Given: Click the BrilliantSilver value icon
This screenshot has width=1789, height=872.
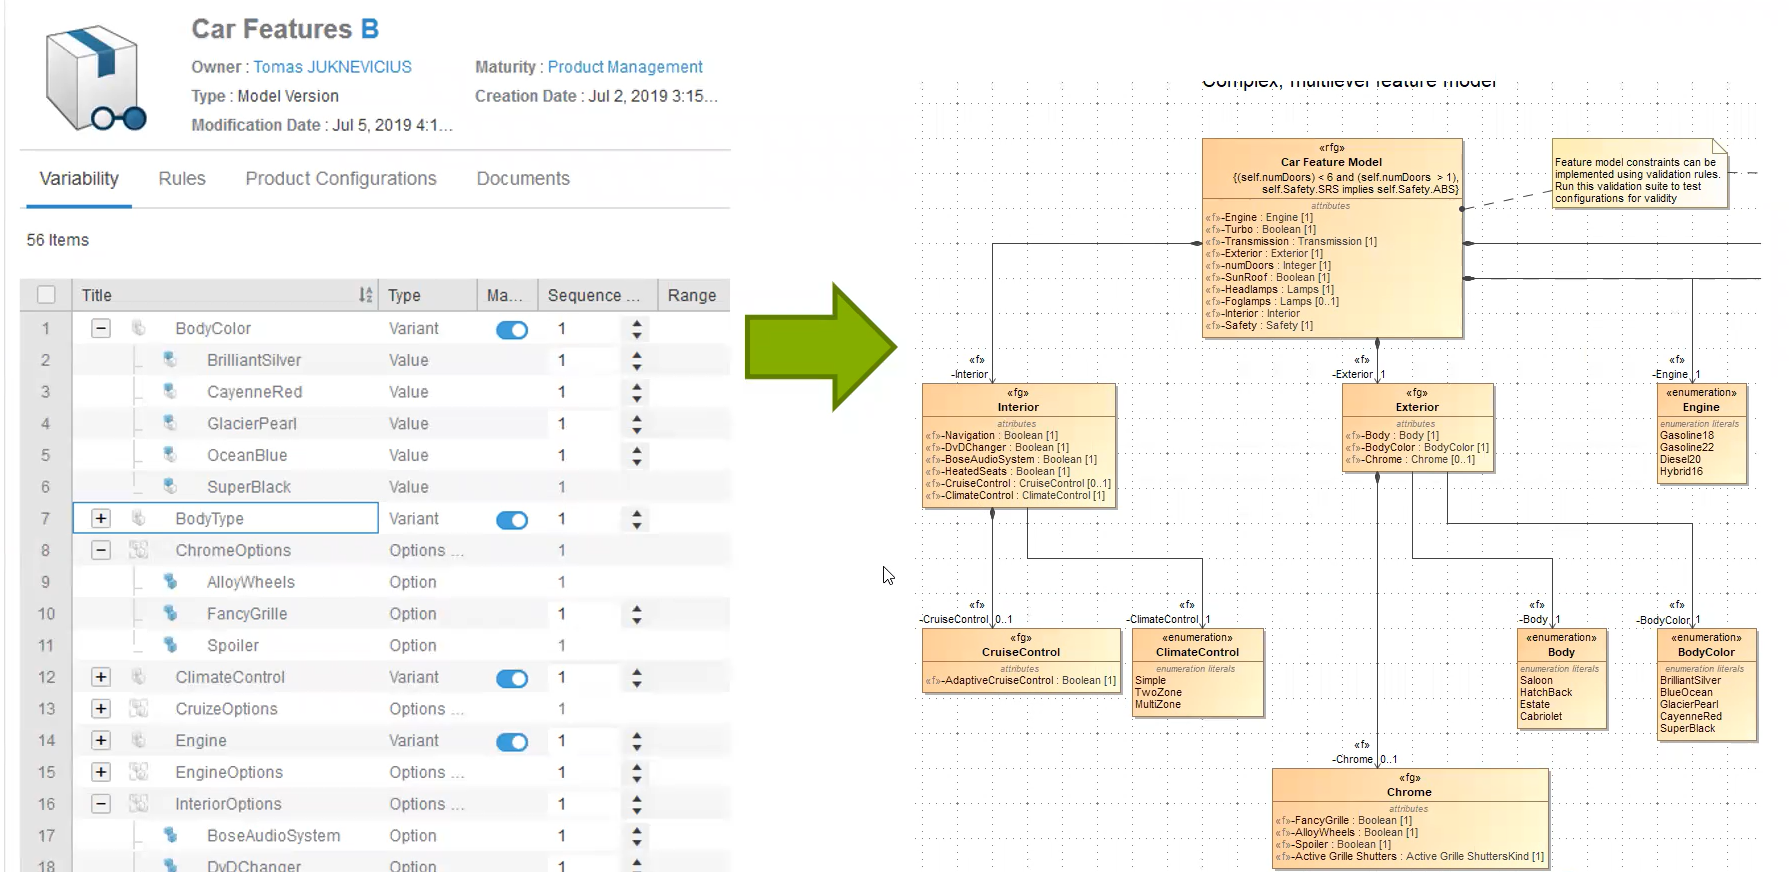Looking at the screenshot, I should tap(170, 359).
